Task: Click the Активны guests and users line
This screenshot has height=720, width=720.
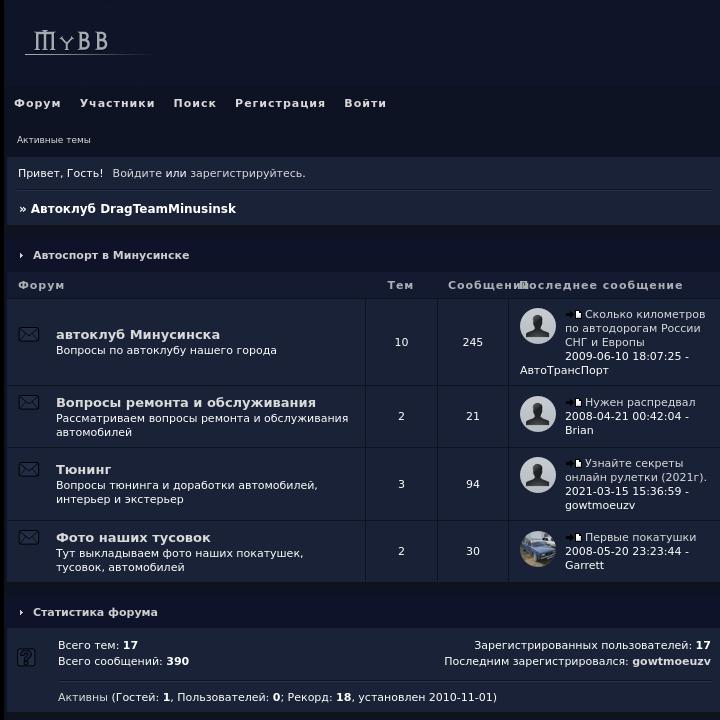Action: point(277,697)
